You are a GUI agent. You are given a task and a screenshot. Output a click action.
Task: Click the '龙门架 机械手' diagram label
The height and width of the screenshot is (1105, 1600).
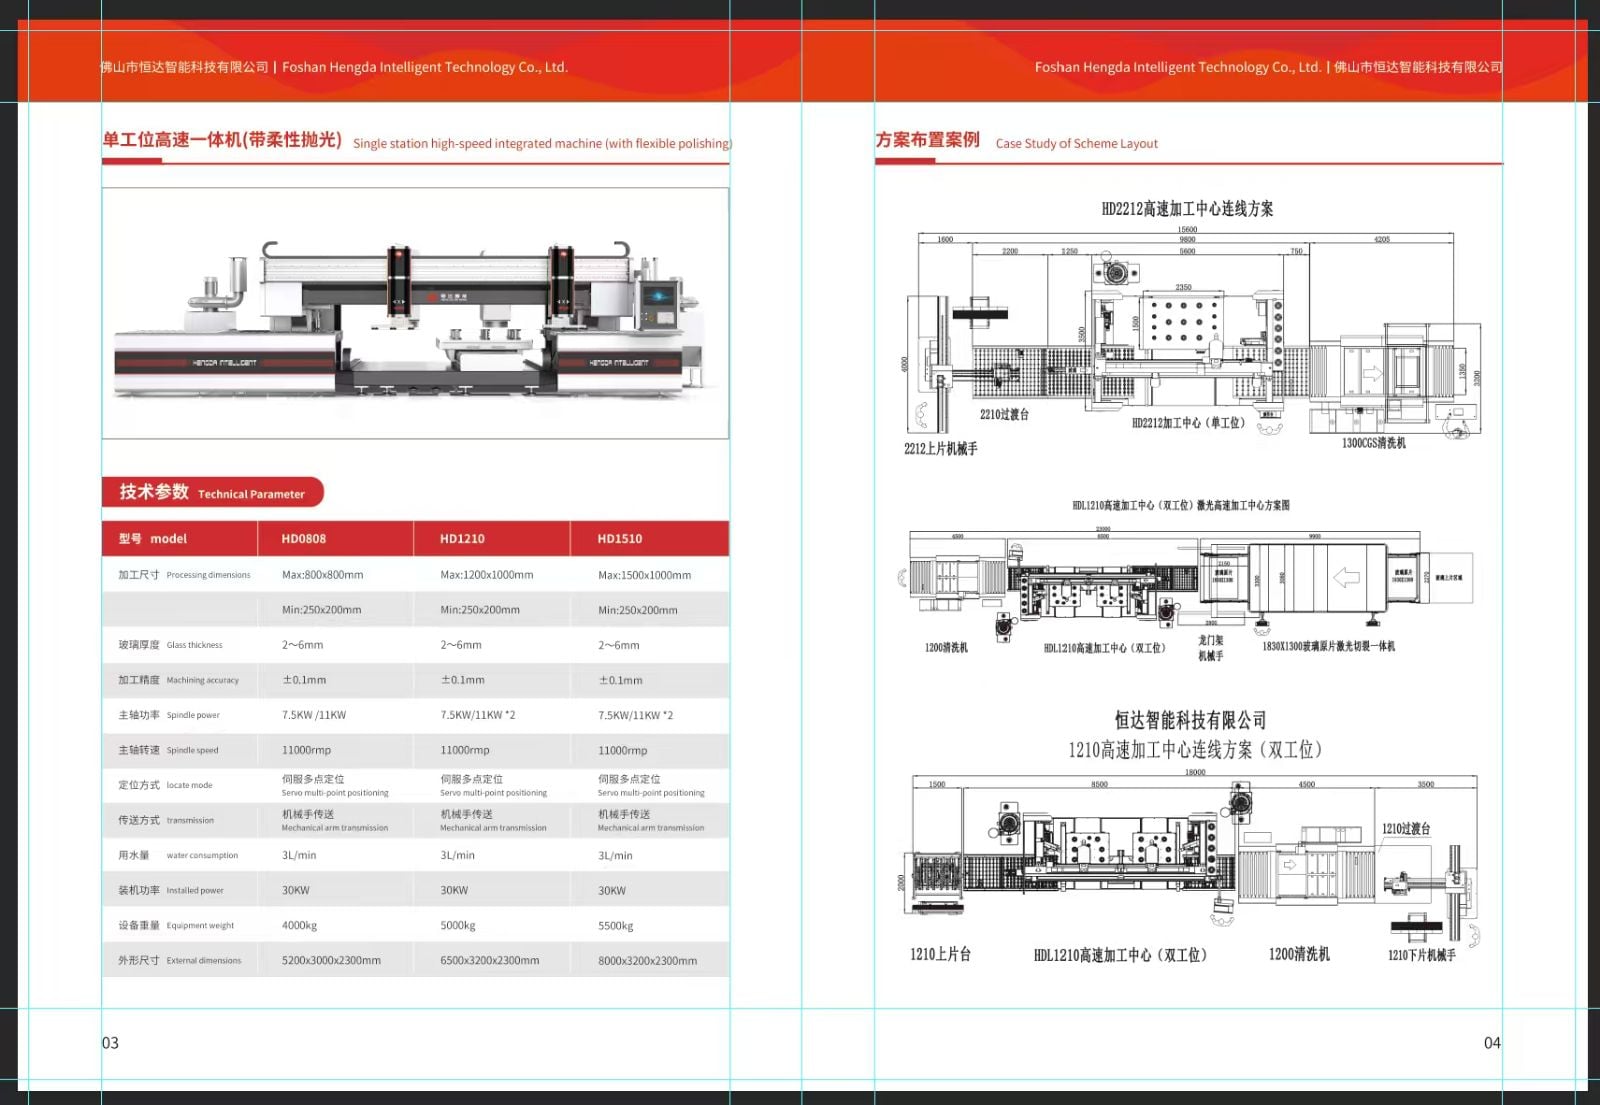point(1211,648)
